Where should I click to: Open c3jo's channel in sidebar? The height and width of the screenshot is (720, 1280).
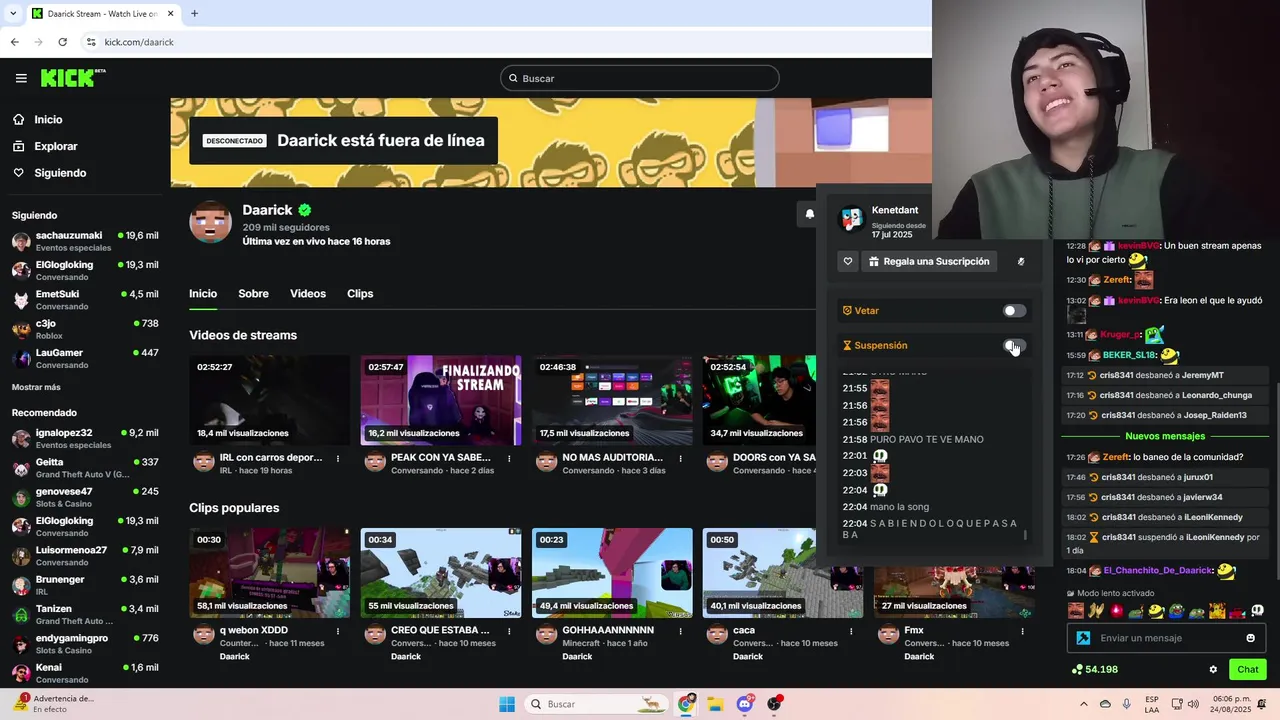(x=85, y=329)
